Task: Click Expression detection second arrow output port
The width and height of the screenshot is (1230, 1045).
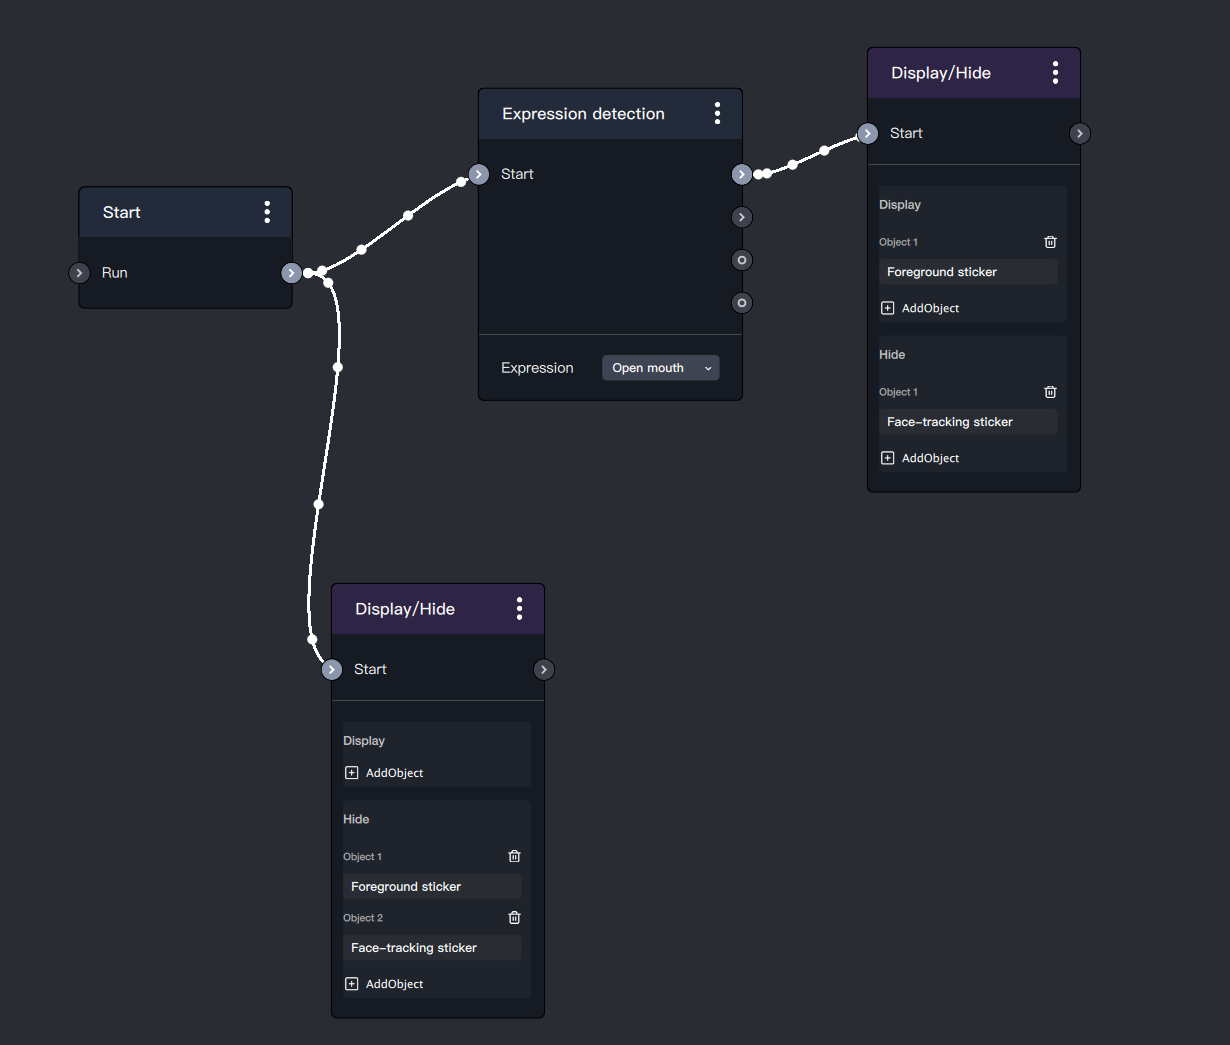Action: pos(741,217)
